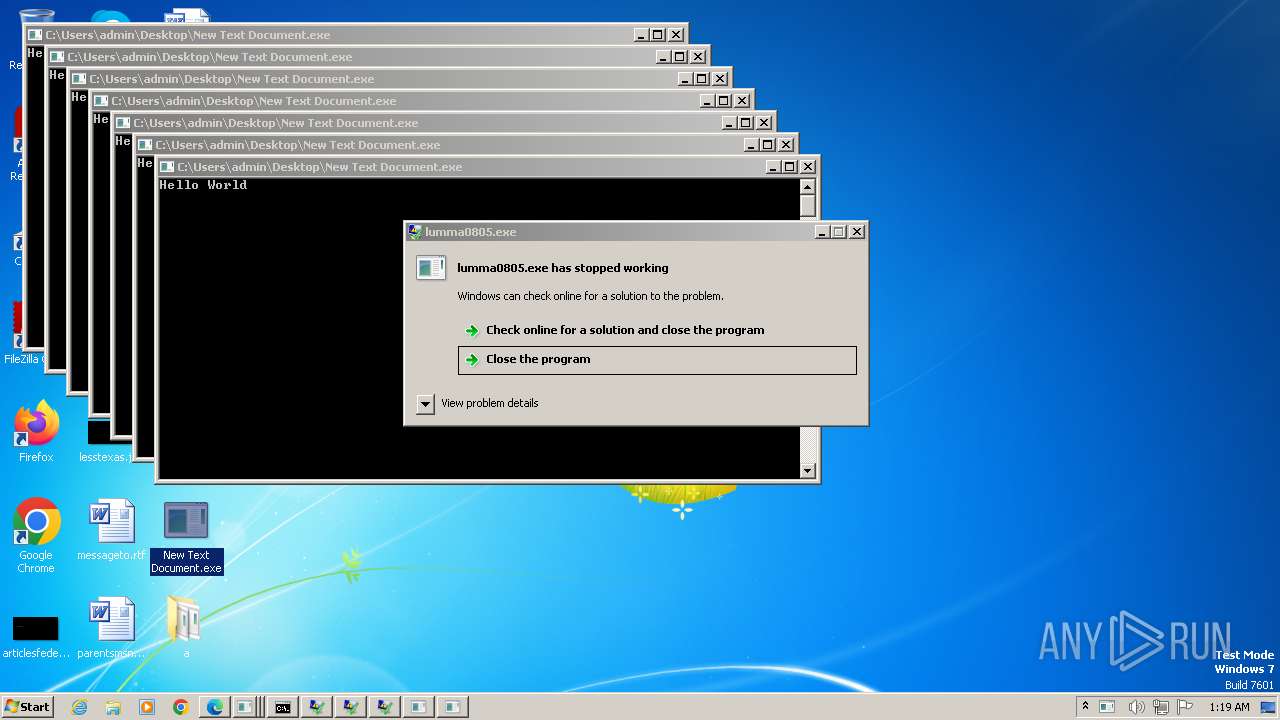Choose Check online for a solution and close
The image size is (1280, 720).
click(624, 330)
